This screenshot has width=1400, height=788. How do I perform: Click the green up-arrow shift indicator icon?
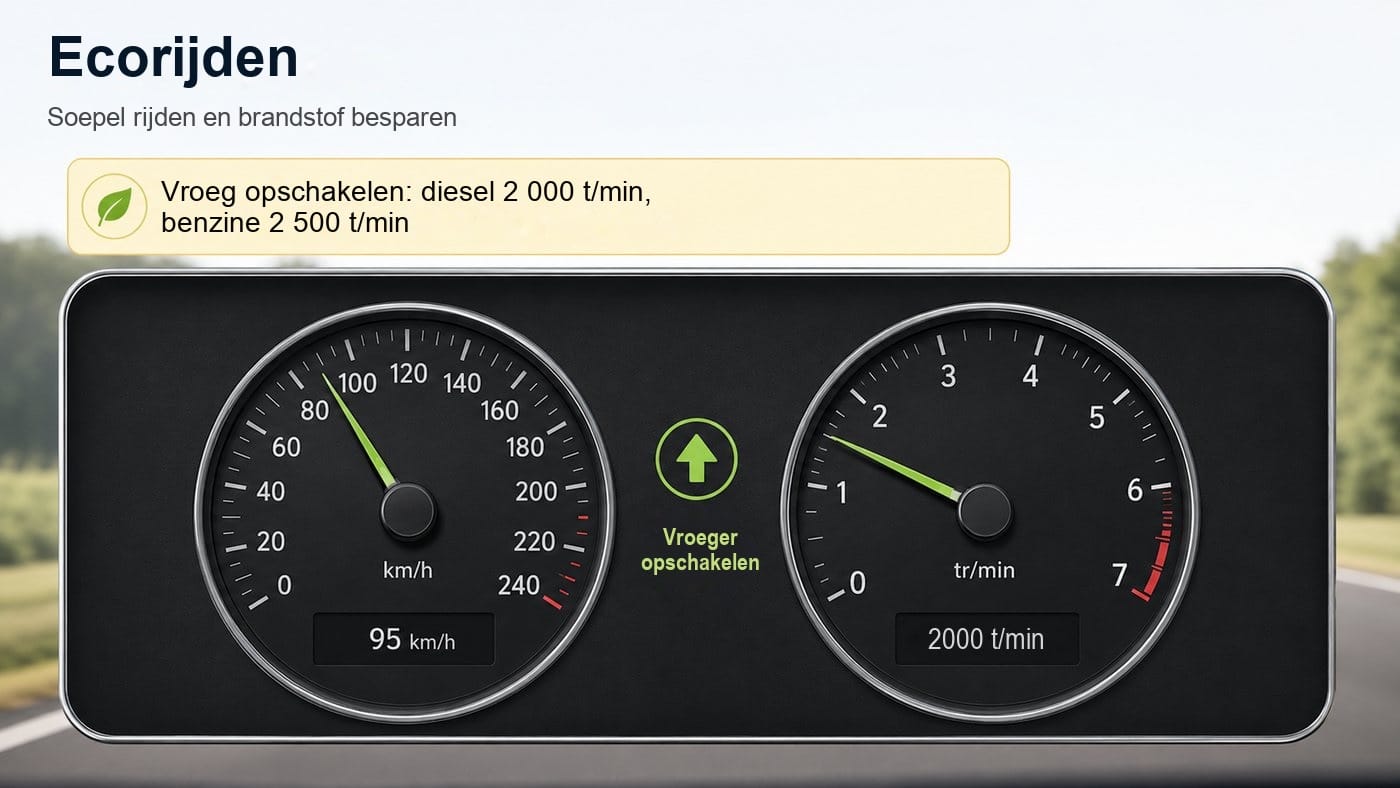point(696,459)
